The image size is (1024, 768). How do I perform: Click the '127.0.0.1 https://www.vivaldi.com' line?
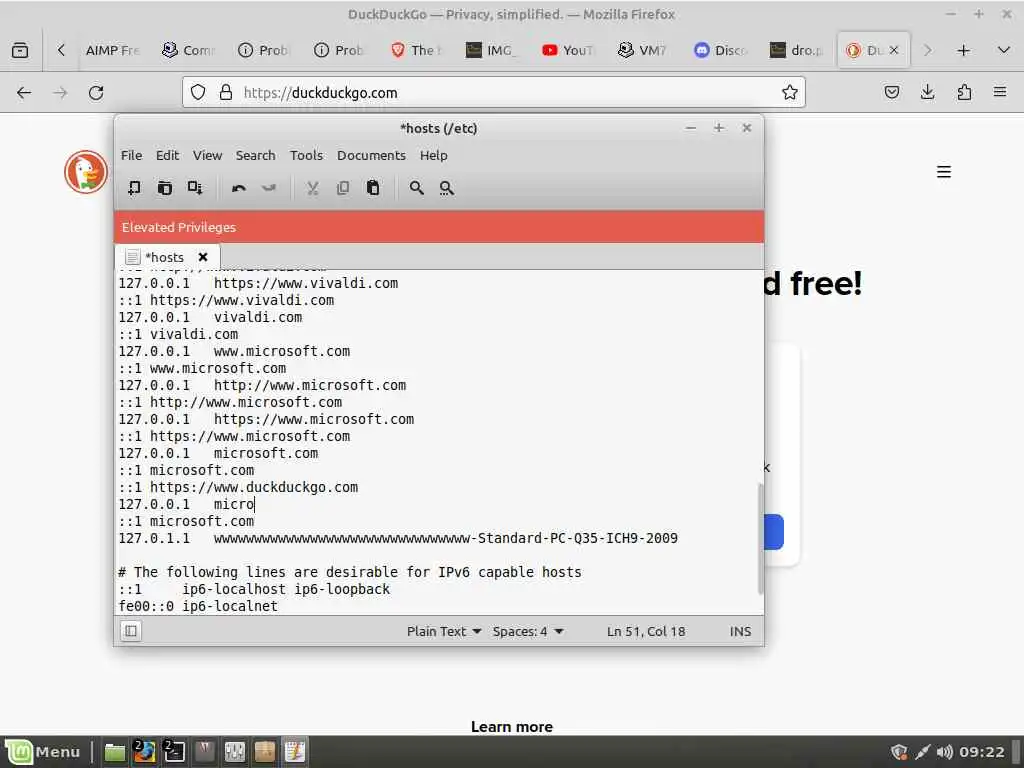point(258,283)
